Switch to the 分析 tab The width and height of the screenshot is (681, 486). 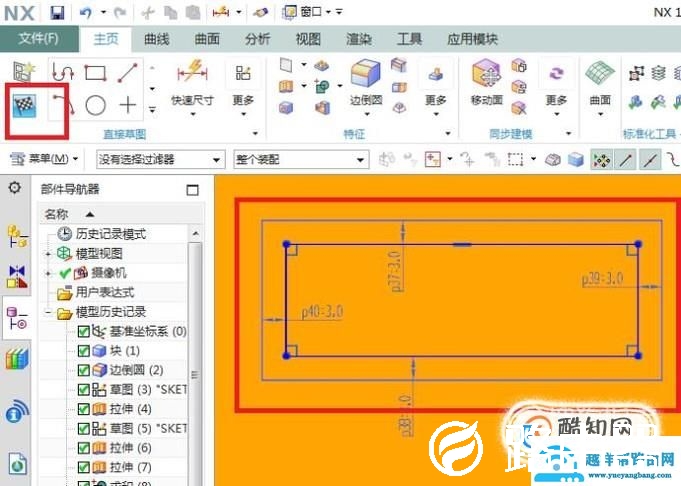[x=257, y=40]
